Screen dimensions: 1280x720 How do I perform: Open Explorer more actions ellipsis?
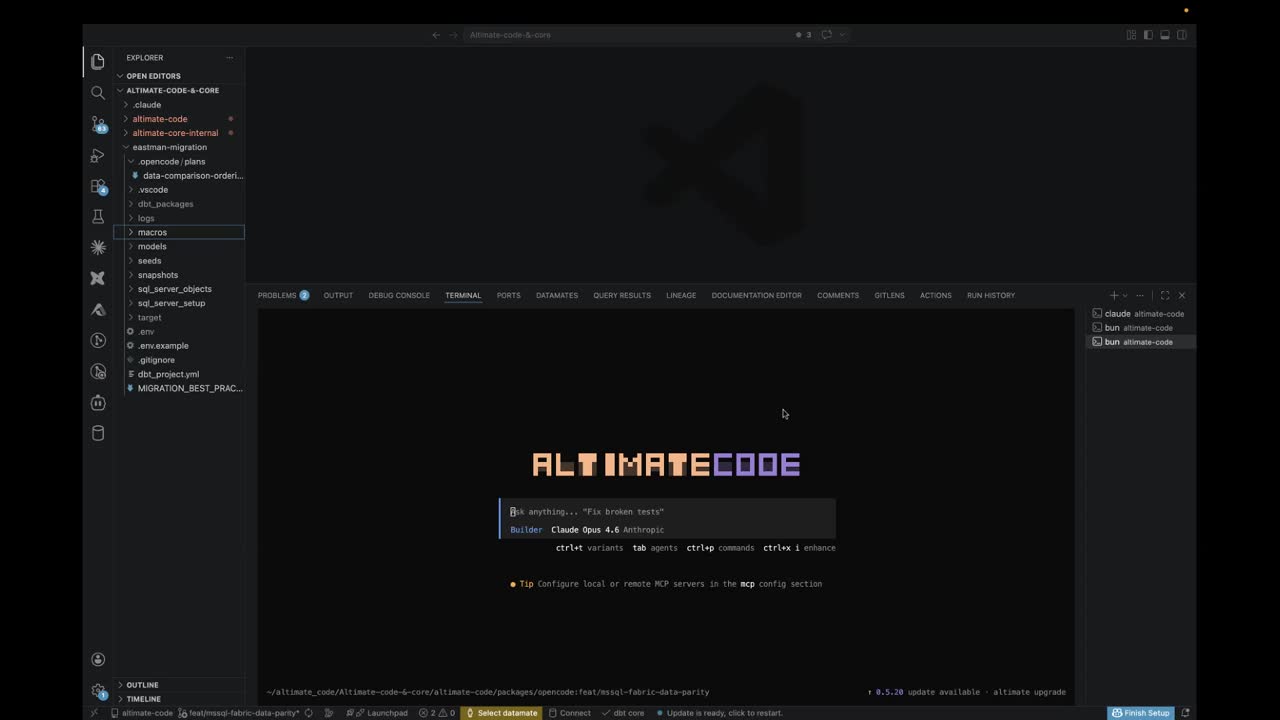[229, 57]
